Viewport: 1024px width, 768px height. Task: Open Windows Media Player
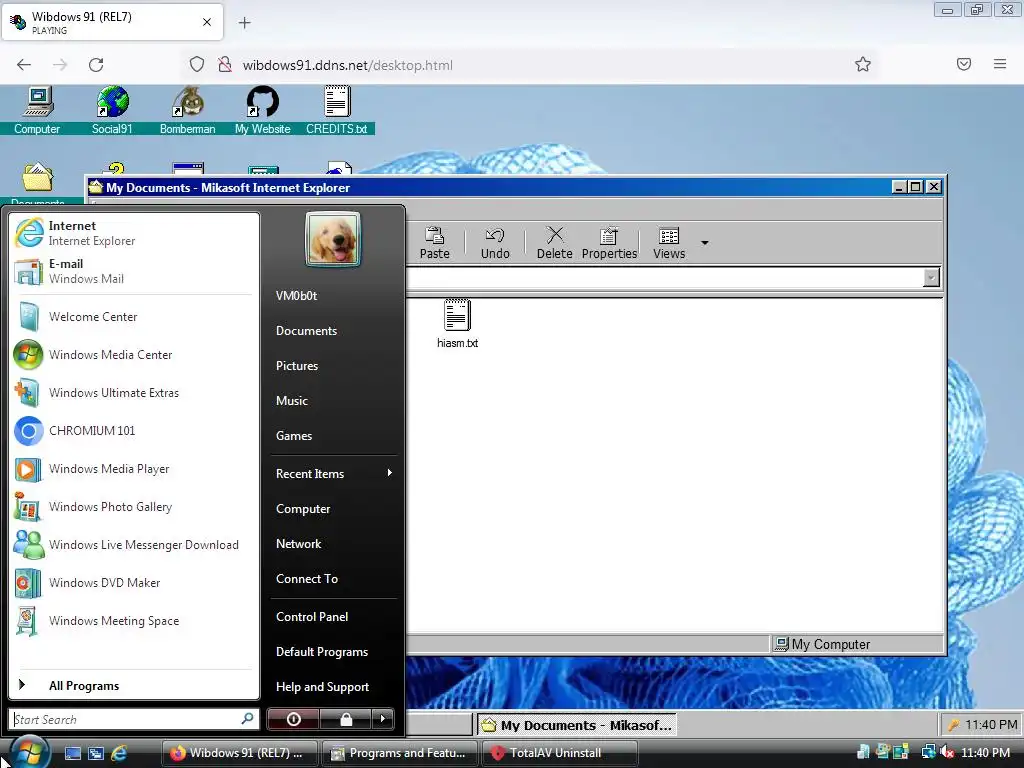[x=133, y=469]
